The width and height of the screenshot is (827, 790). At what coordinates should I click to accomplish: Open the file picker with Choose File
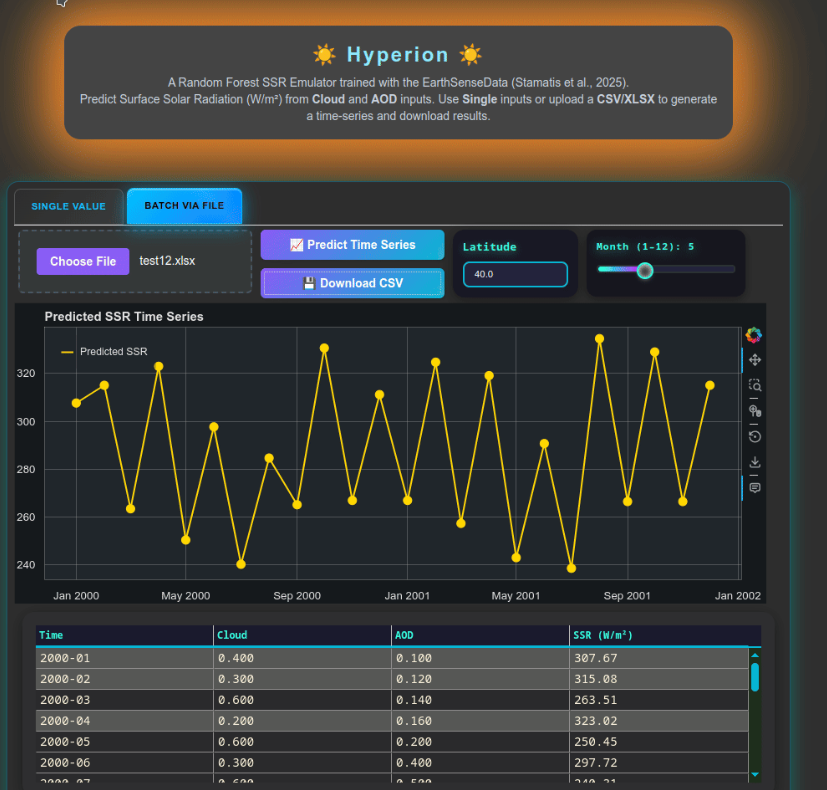(83, 261)
